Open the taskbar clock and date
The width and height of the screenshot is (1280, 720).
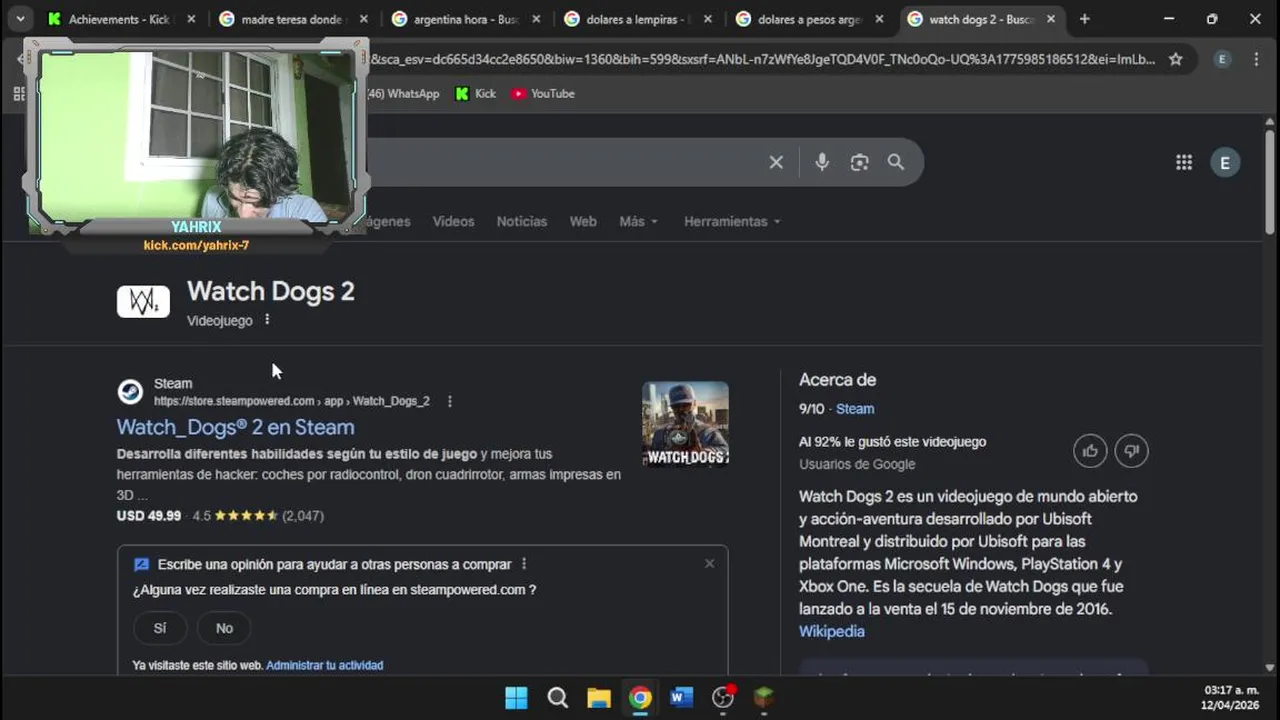click(1231, 698)
